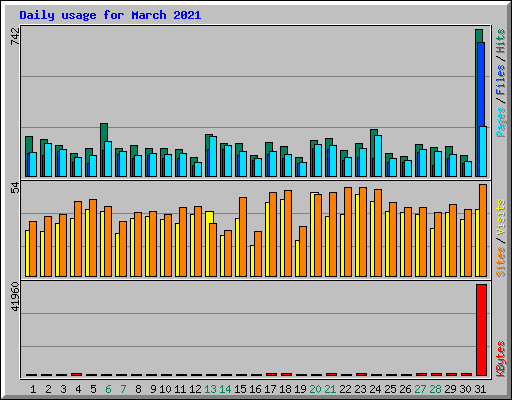This screenshot has width=512, height=400.
Task: Select the orange Visits bar on day 23
Action: click(363, 232)
